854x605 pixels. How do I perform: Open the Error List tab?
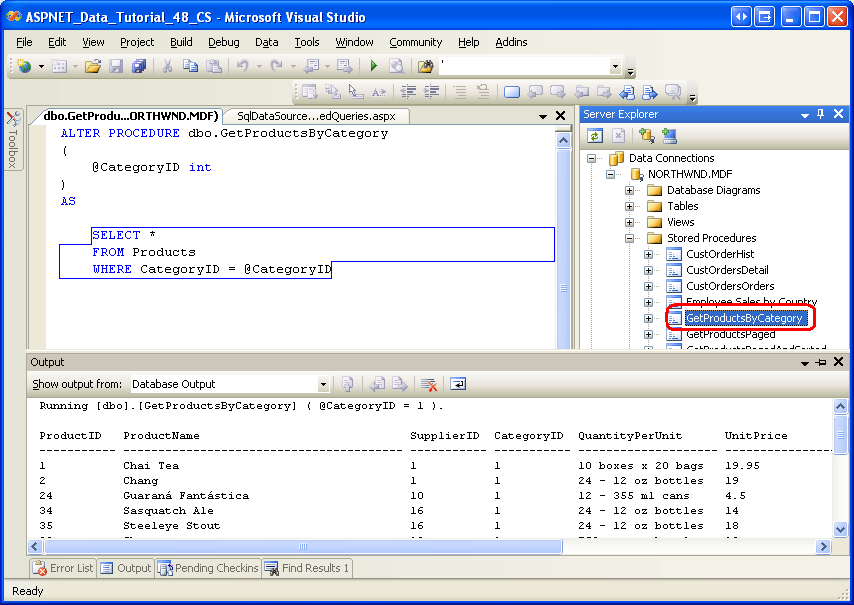63,568
